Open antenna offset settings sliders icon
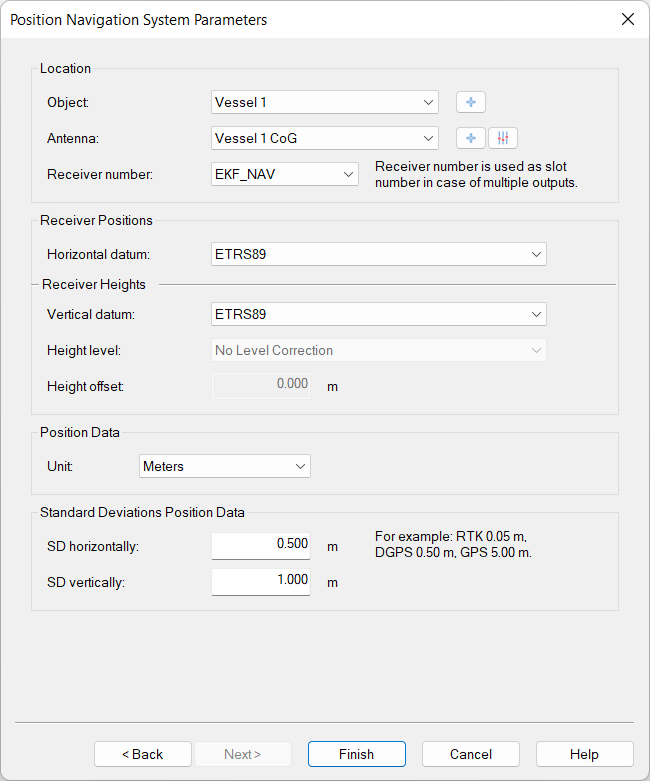This screenshot has height=781, width=650. 503,138
